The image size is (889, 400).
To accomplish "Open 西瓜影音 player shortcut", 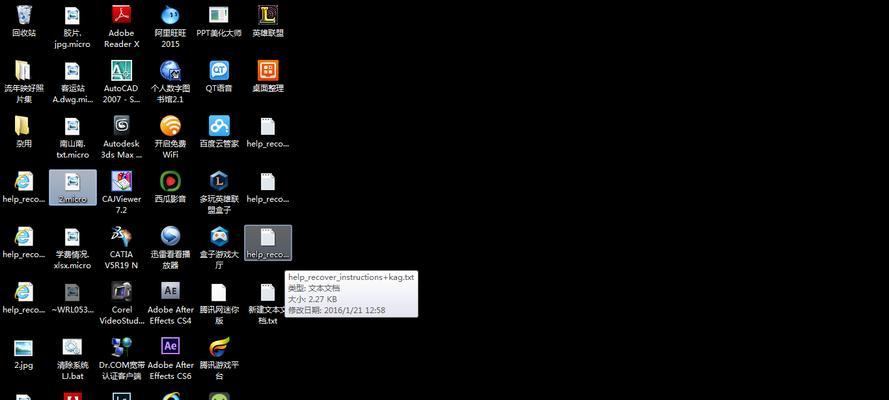I will pyautogui.click(x=170, y=188).
